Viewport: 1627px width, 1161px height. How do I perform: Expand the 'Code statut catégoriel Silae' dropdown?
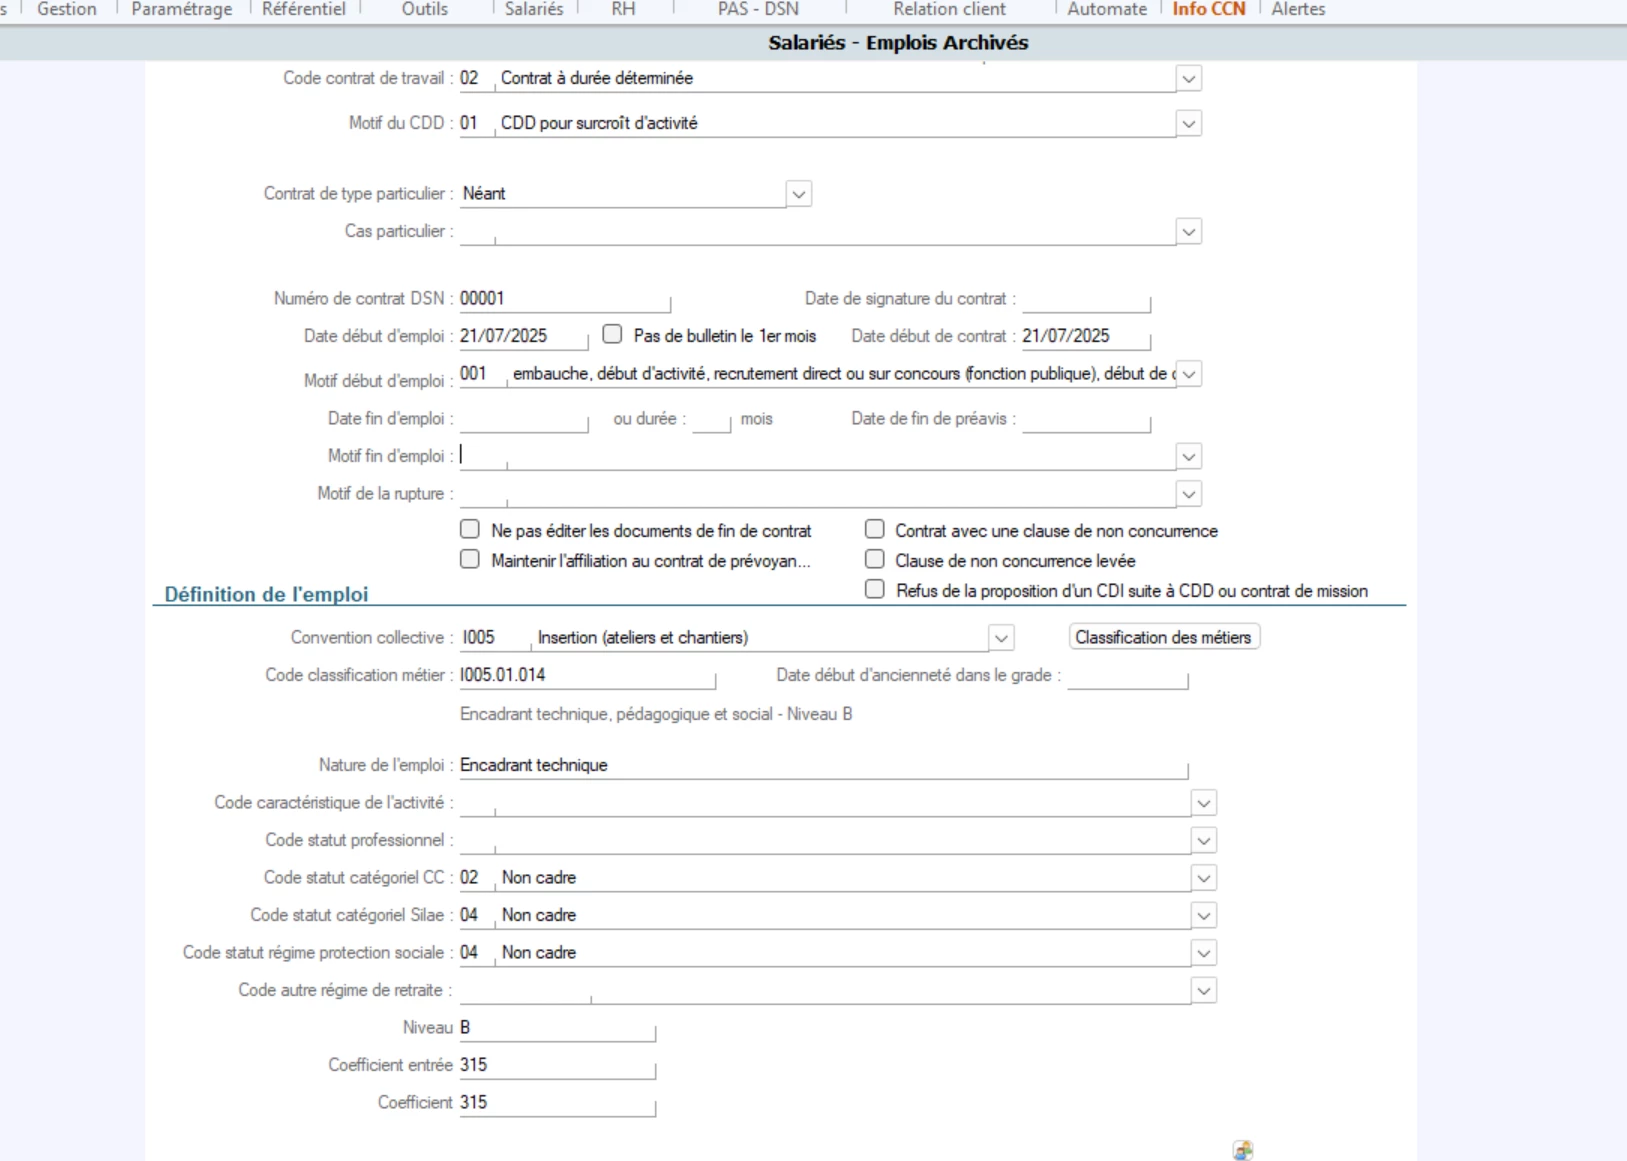coord(1204,915)
